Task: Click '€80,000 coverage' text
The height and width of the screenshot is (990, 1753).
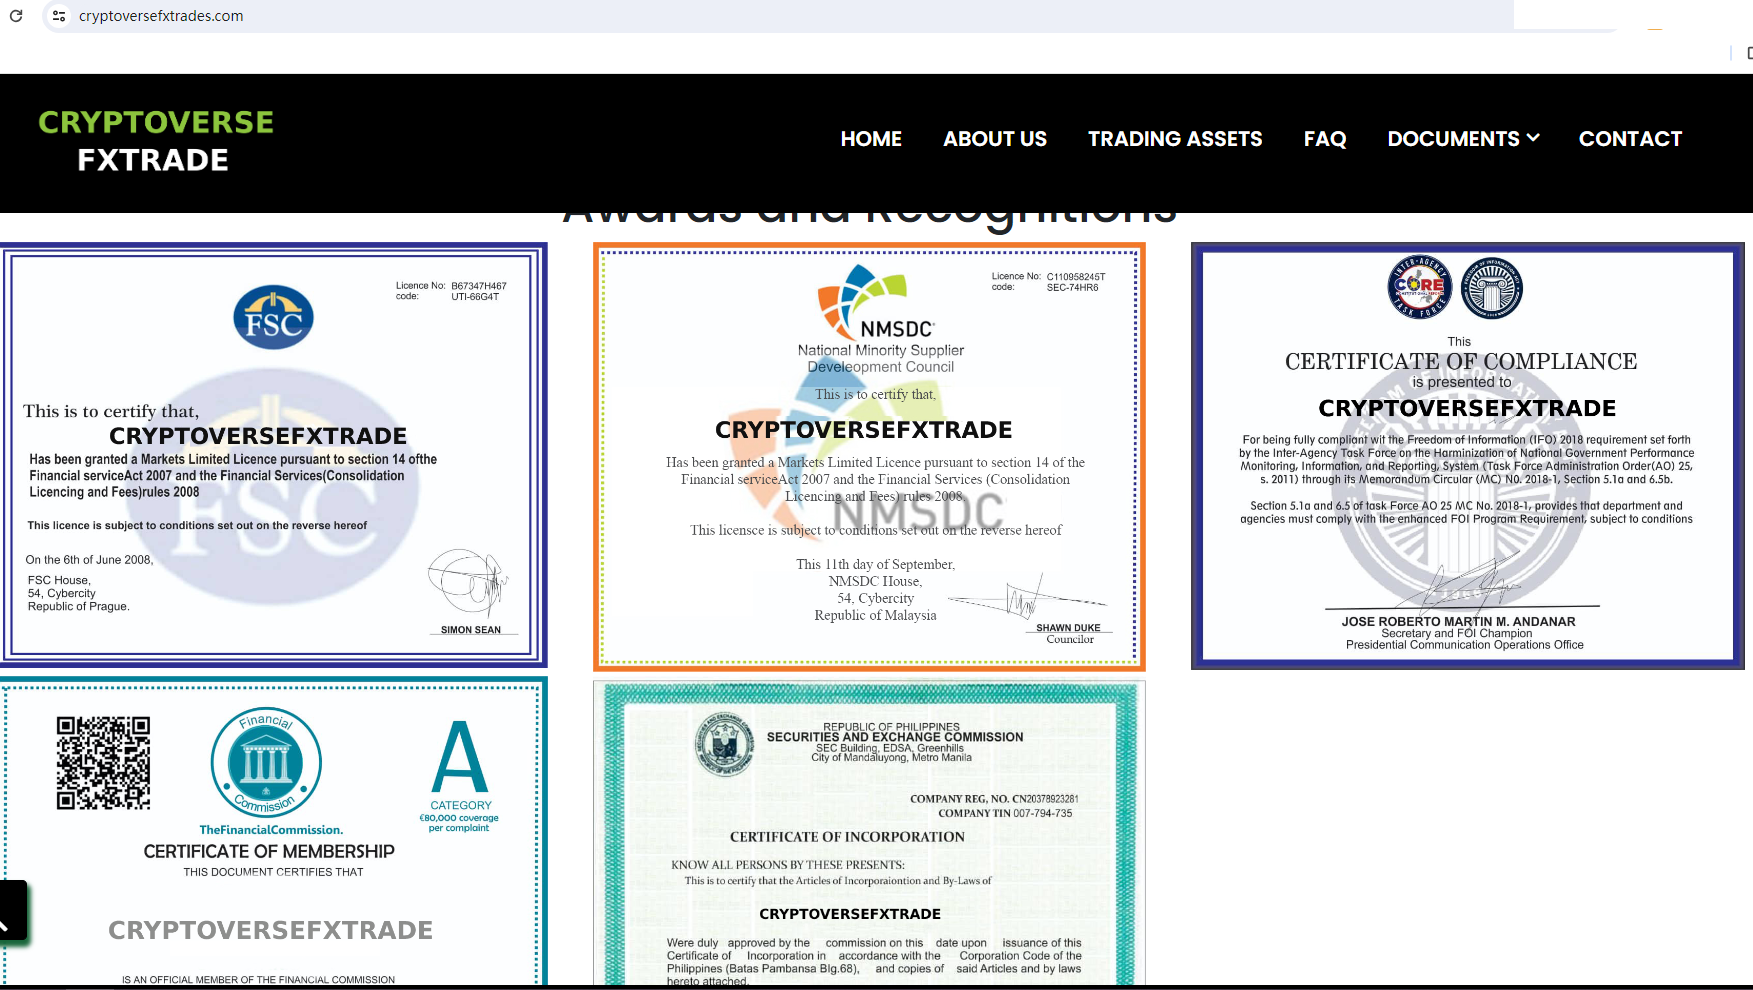Action: point(459,818)
